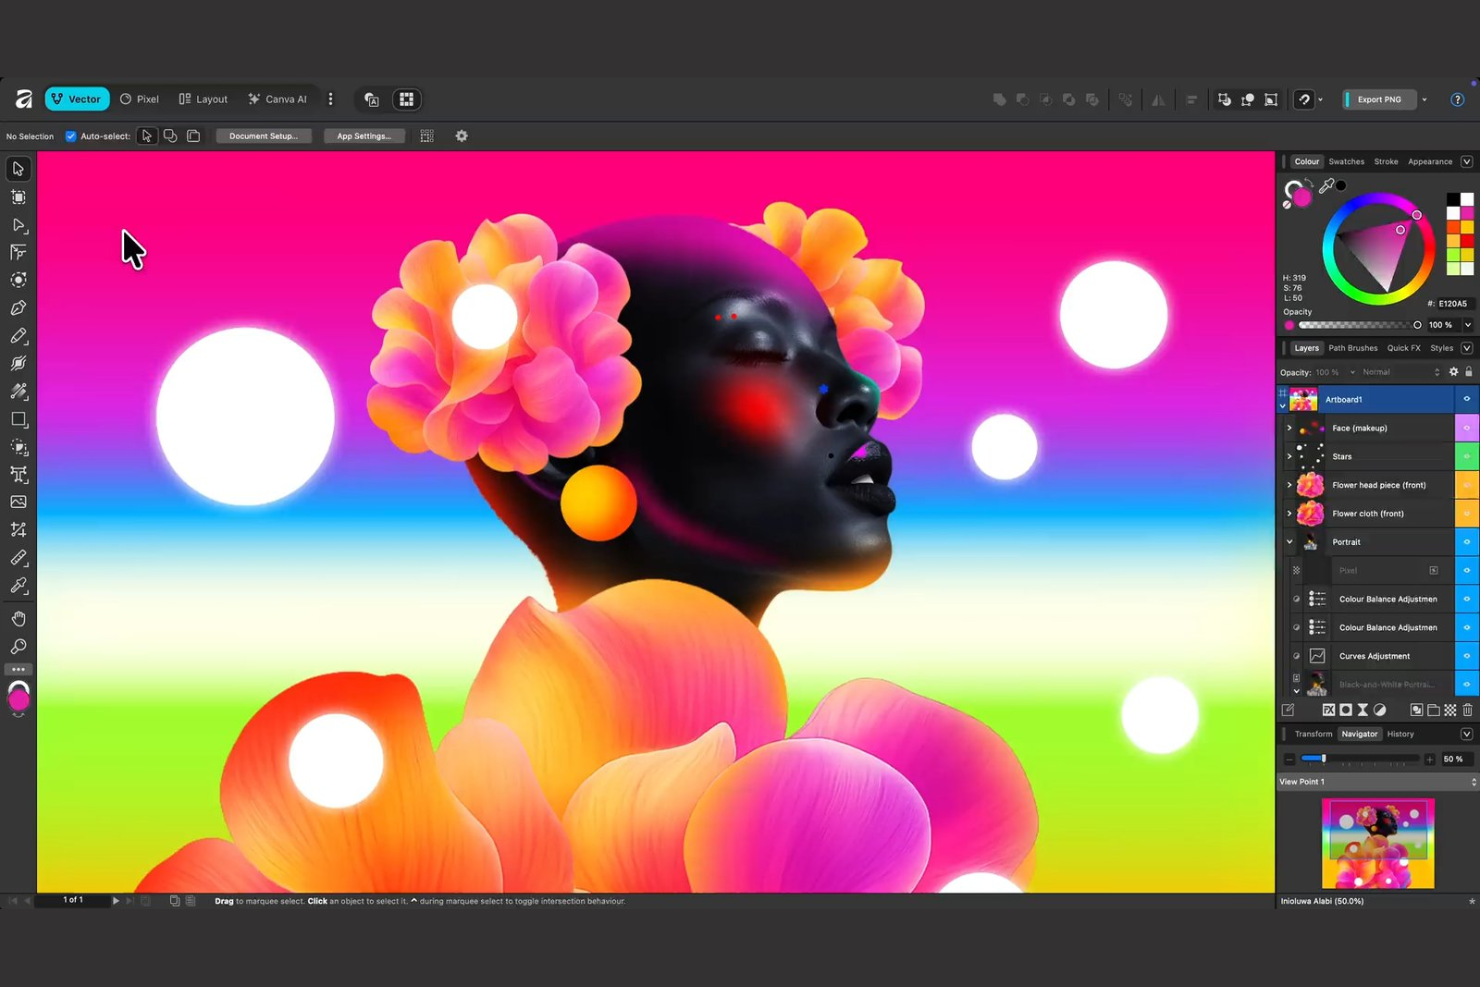1480x987 pixels.
Task: Click the colour picker eyedropper in Colour panel
Action: (x=1327, y=186)
